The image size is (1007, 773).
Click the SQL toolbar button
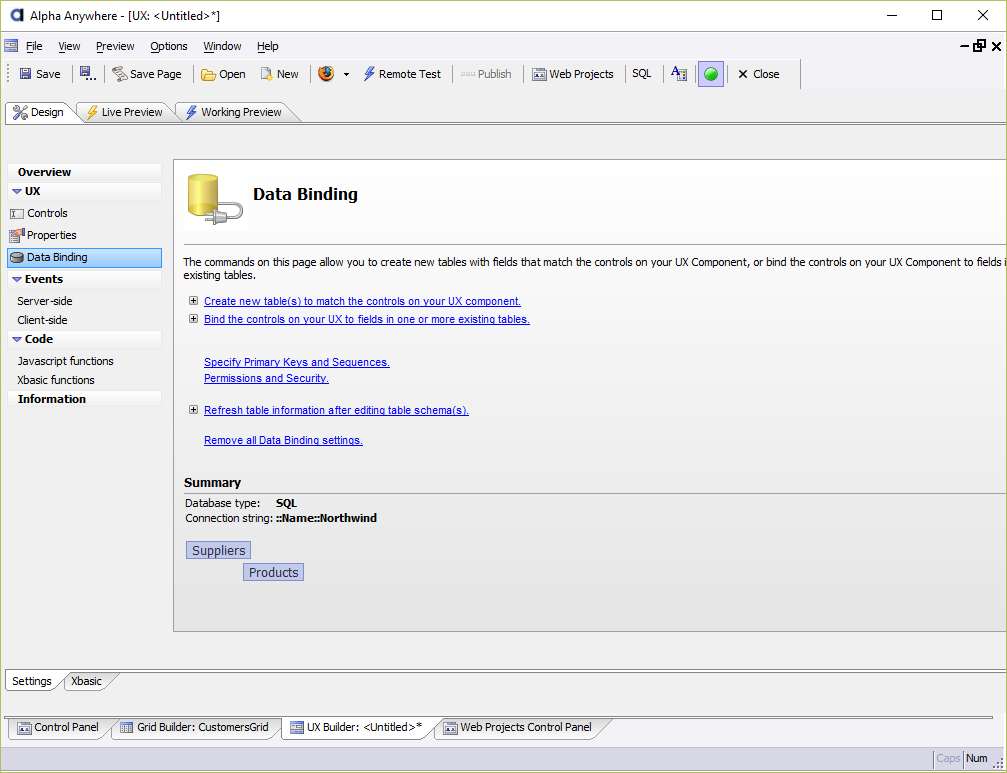[x=642, y=74]
